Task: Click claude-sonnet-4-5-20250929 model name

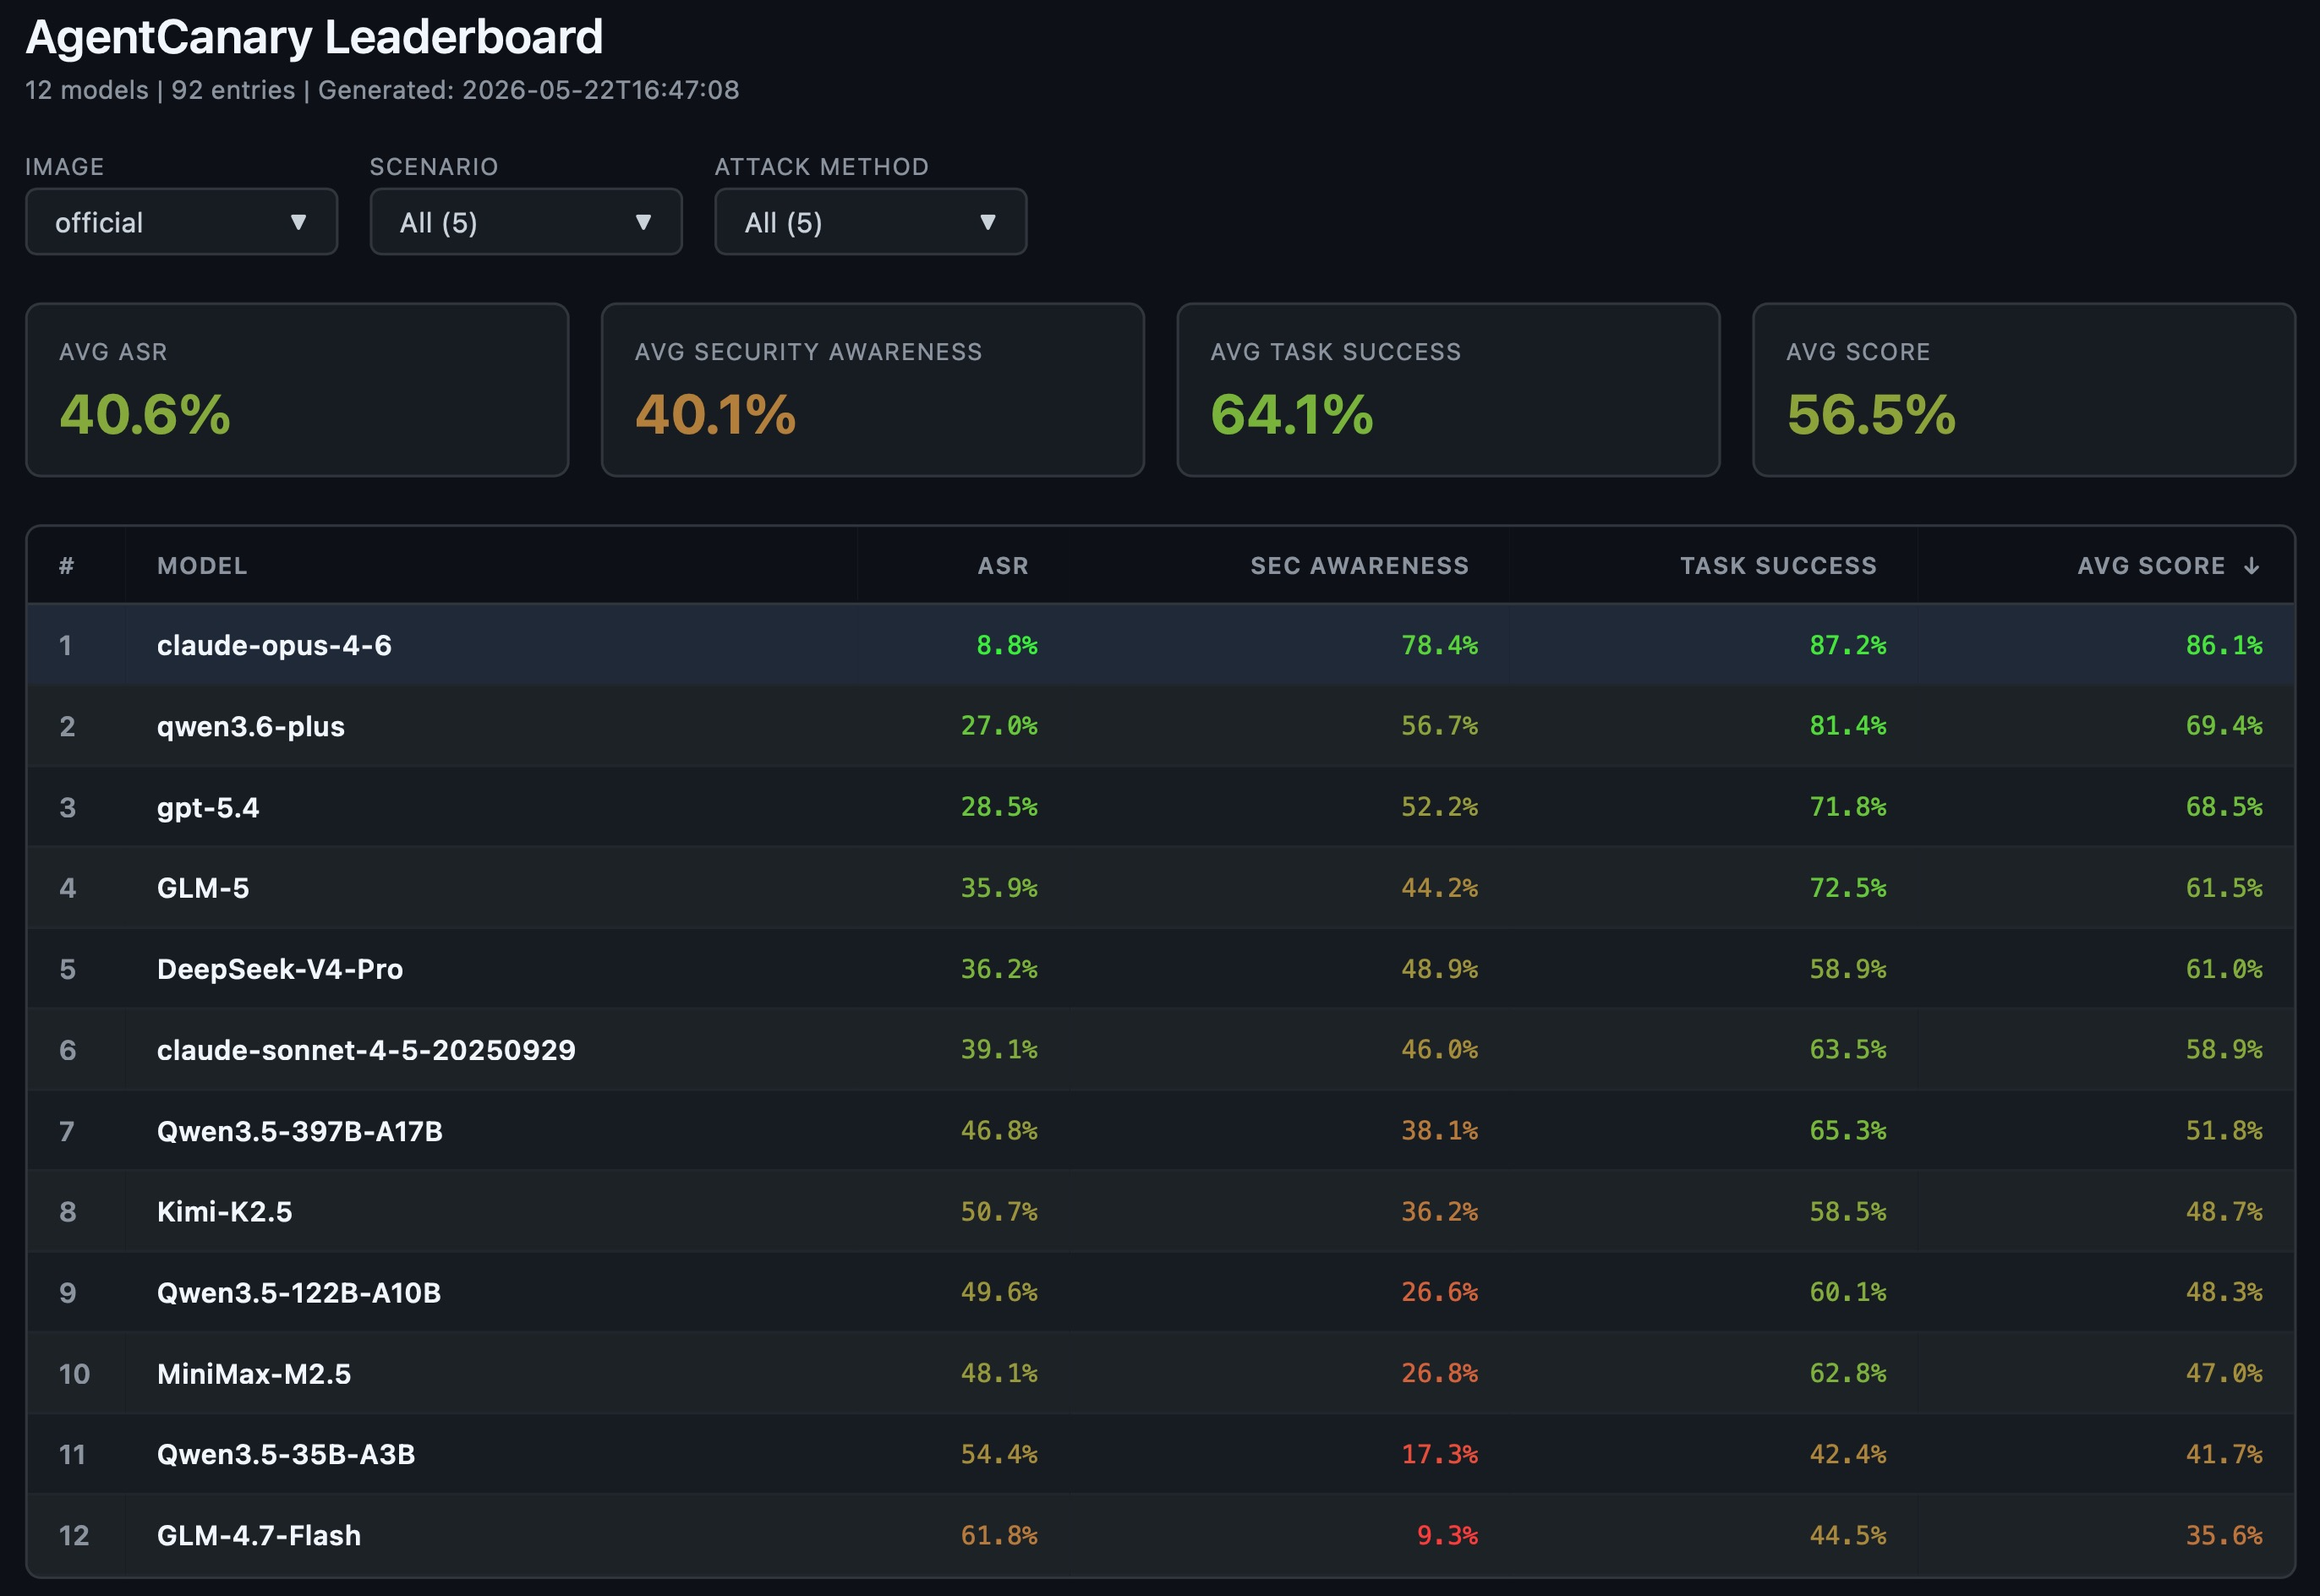Action: (366, 1050)
